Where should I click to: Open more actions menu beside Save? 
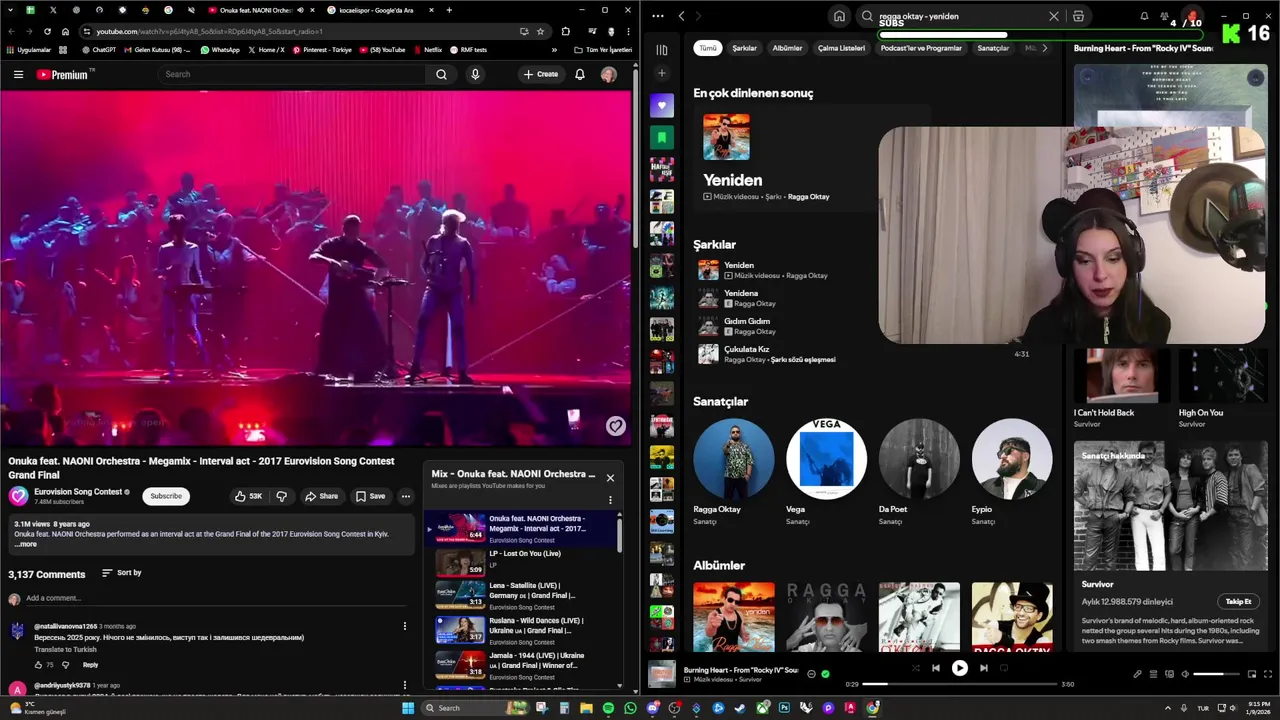click(x=405, y=496)
